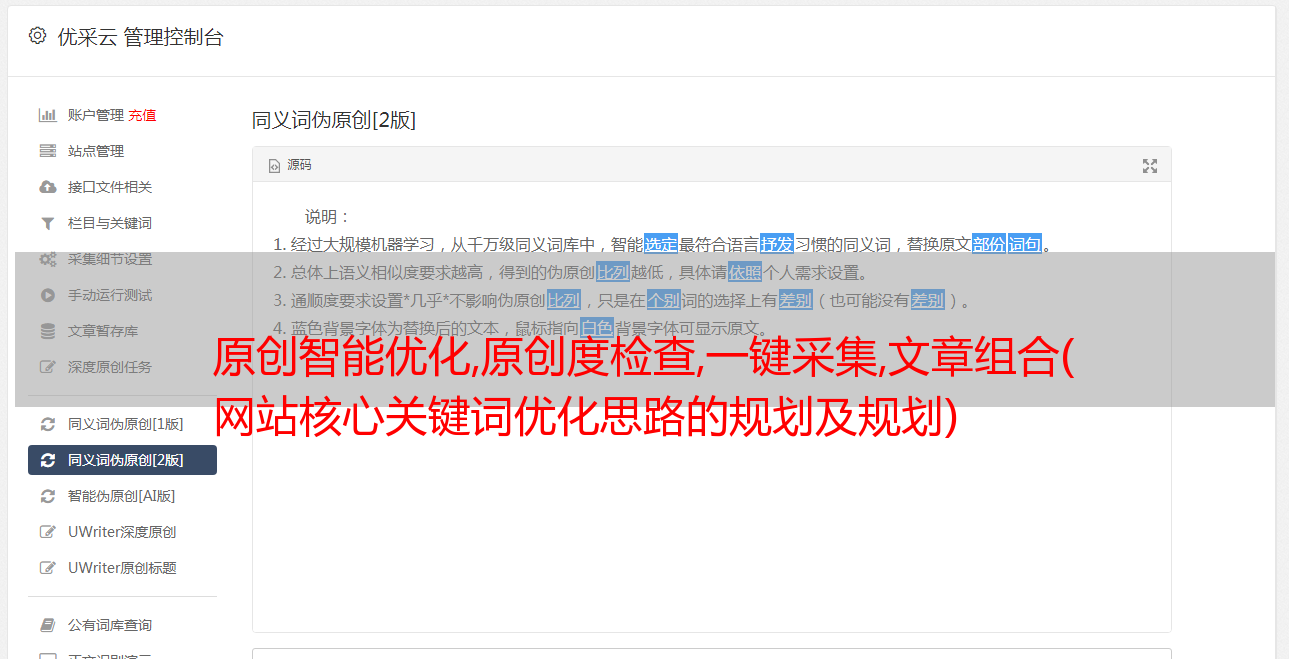Screen dimensions: 1289x659
Task: Click the 源码 source code button
Action: [x=290, y=165]
